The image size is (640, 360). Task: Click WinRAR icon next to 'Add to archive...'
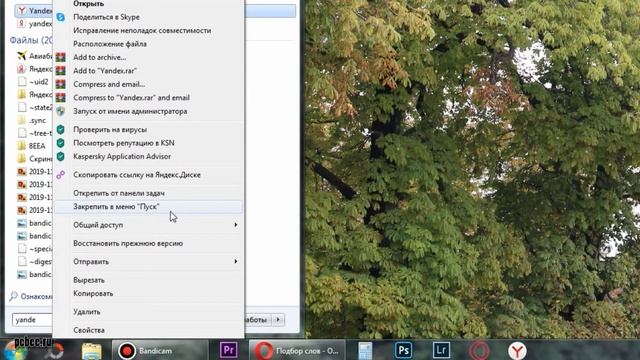coord(60,58)
